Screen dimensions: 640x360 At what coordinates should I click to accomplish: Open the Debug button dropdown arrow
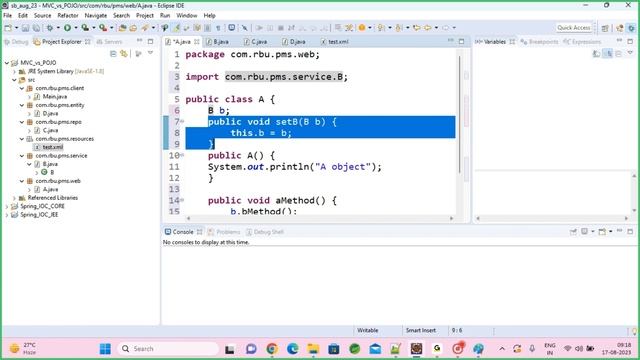pyautogui.click(x=58, y=28)
